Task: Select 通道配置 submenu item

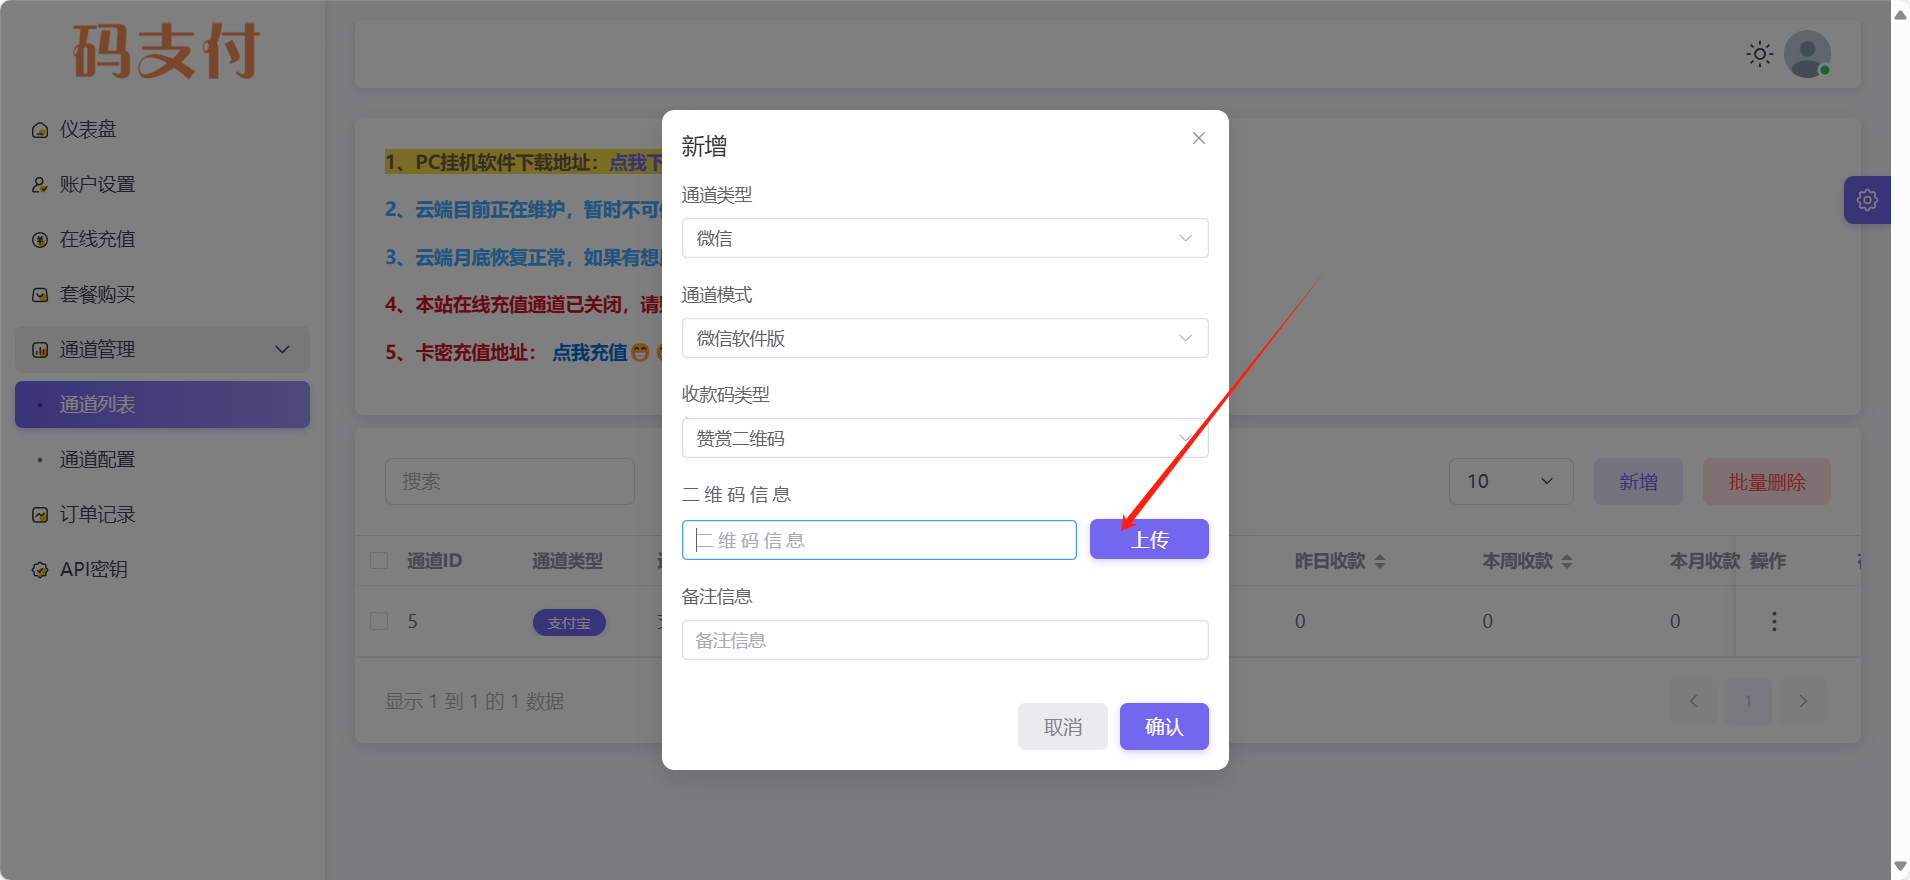Action: coord(162,460)
